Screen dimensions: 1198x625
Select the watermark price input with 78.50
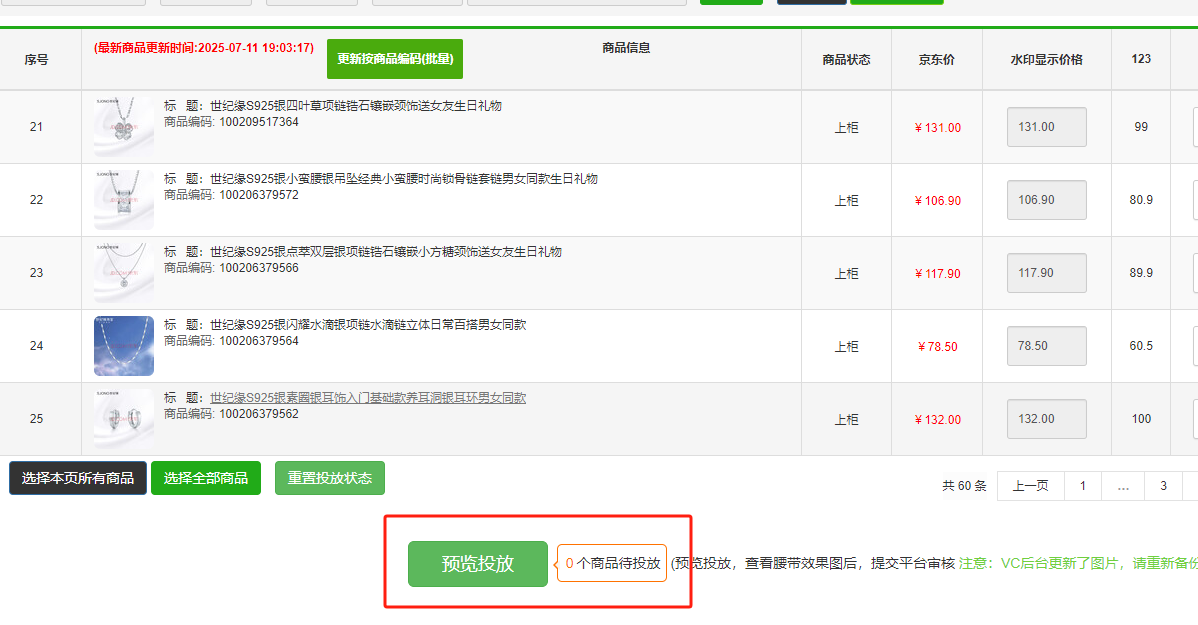(x=1046, y=346)
